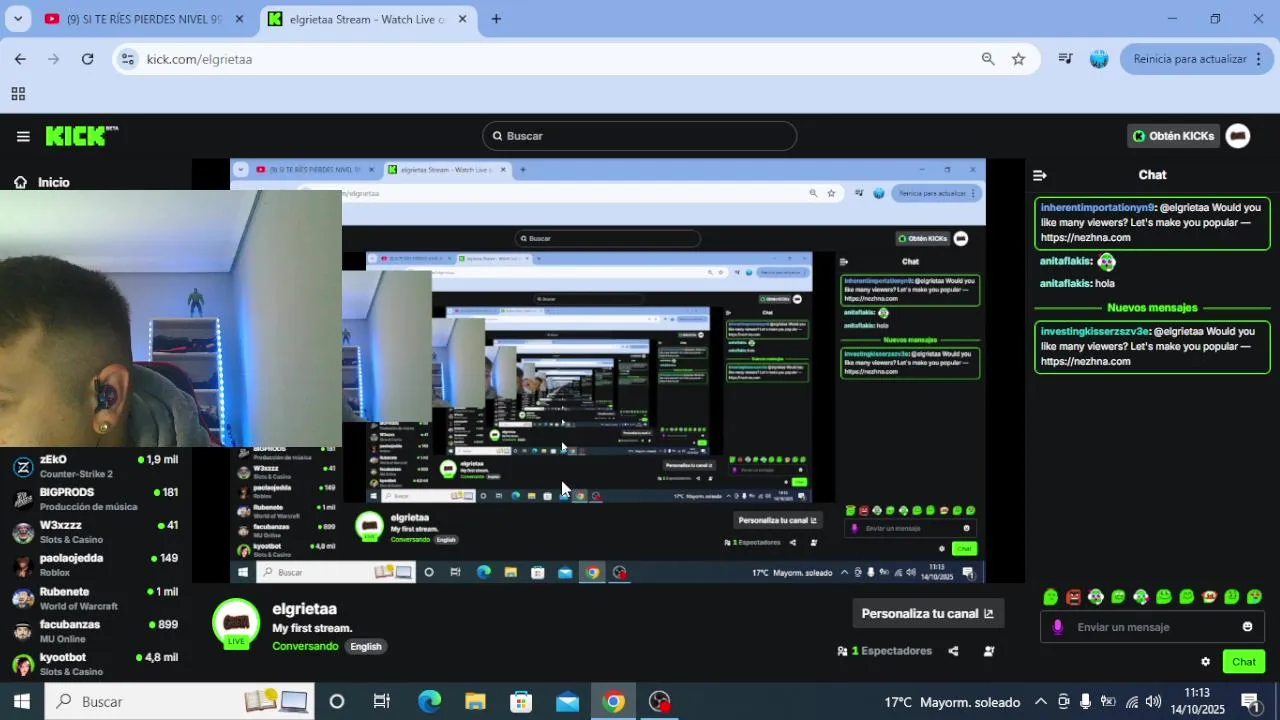
Task: Open a new browser tab
Action: point(496,19)
